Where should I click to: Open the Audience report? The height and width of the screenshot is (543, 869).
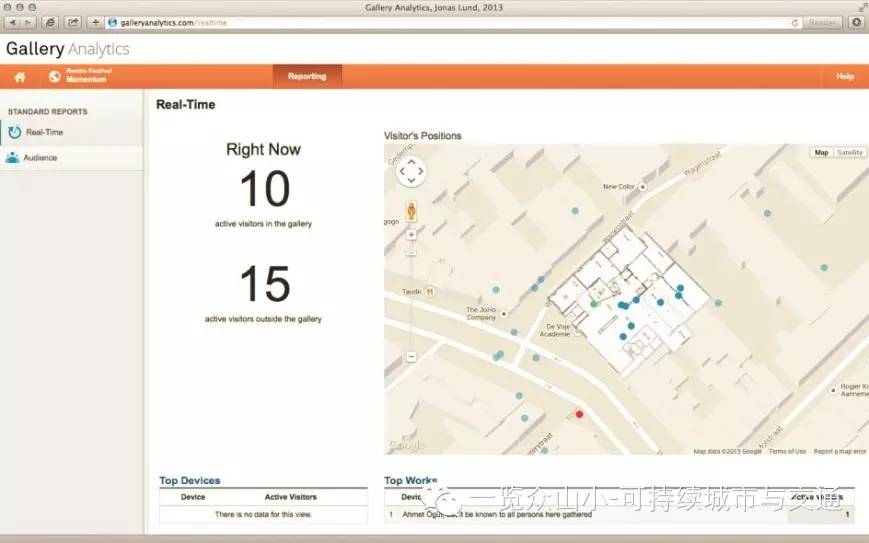coord(40,158)
